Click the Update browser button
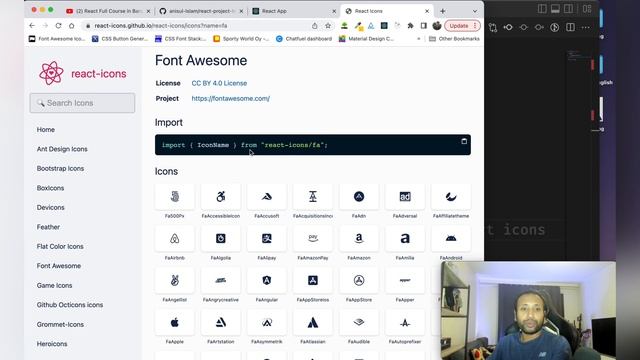The height and width of the screenshot is (360, 640). [x=462, y=26]
